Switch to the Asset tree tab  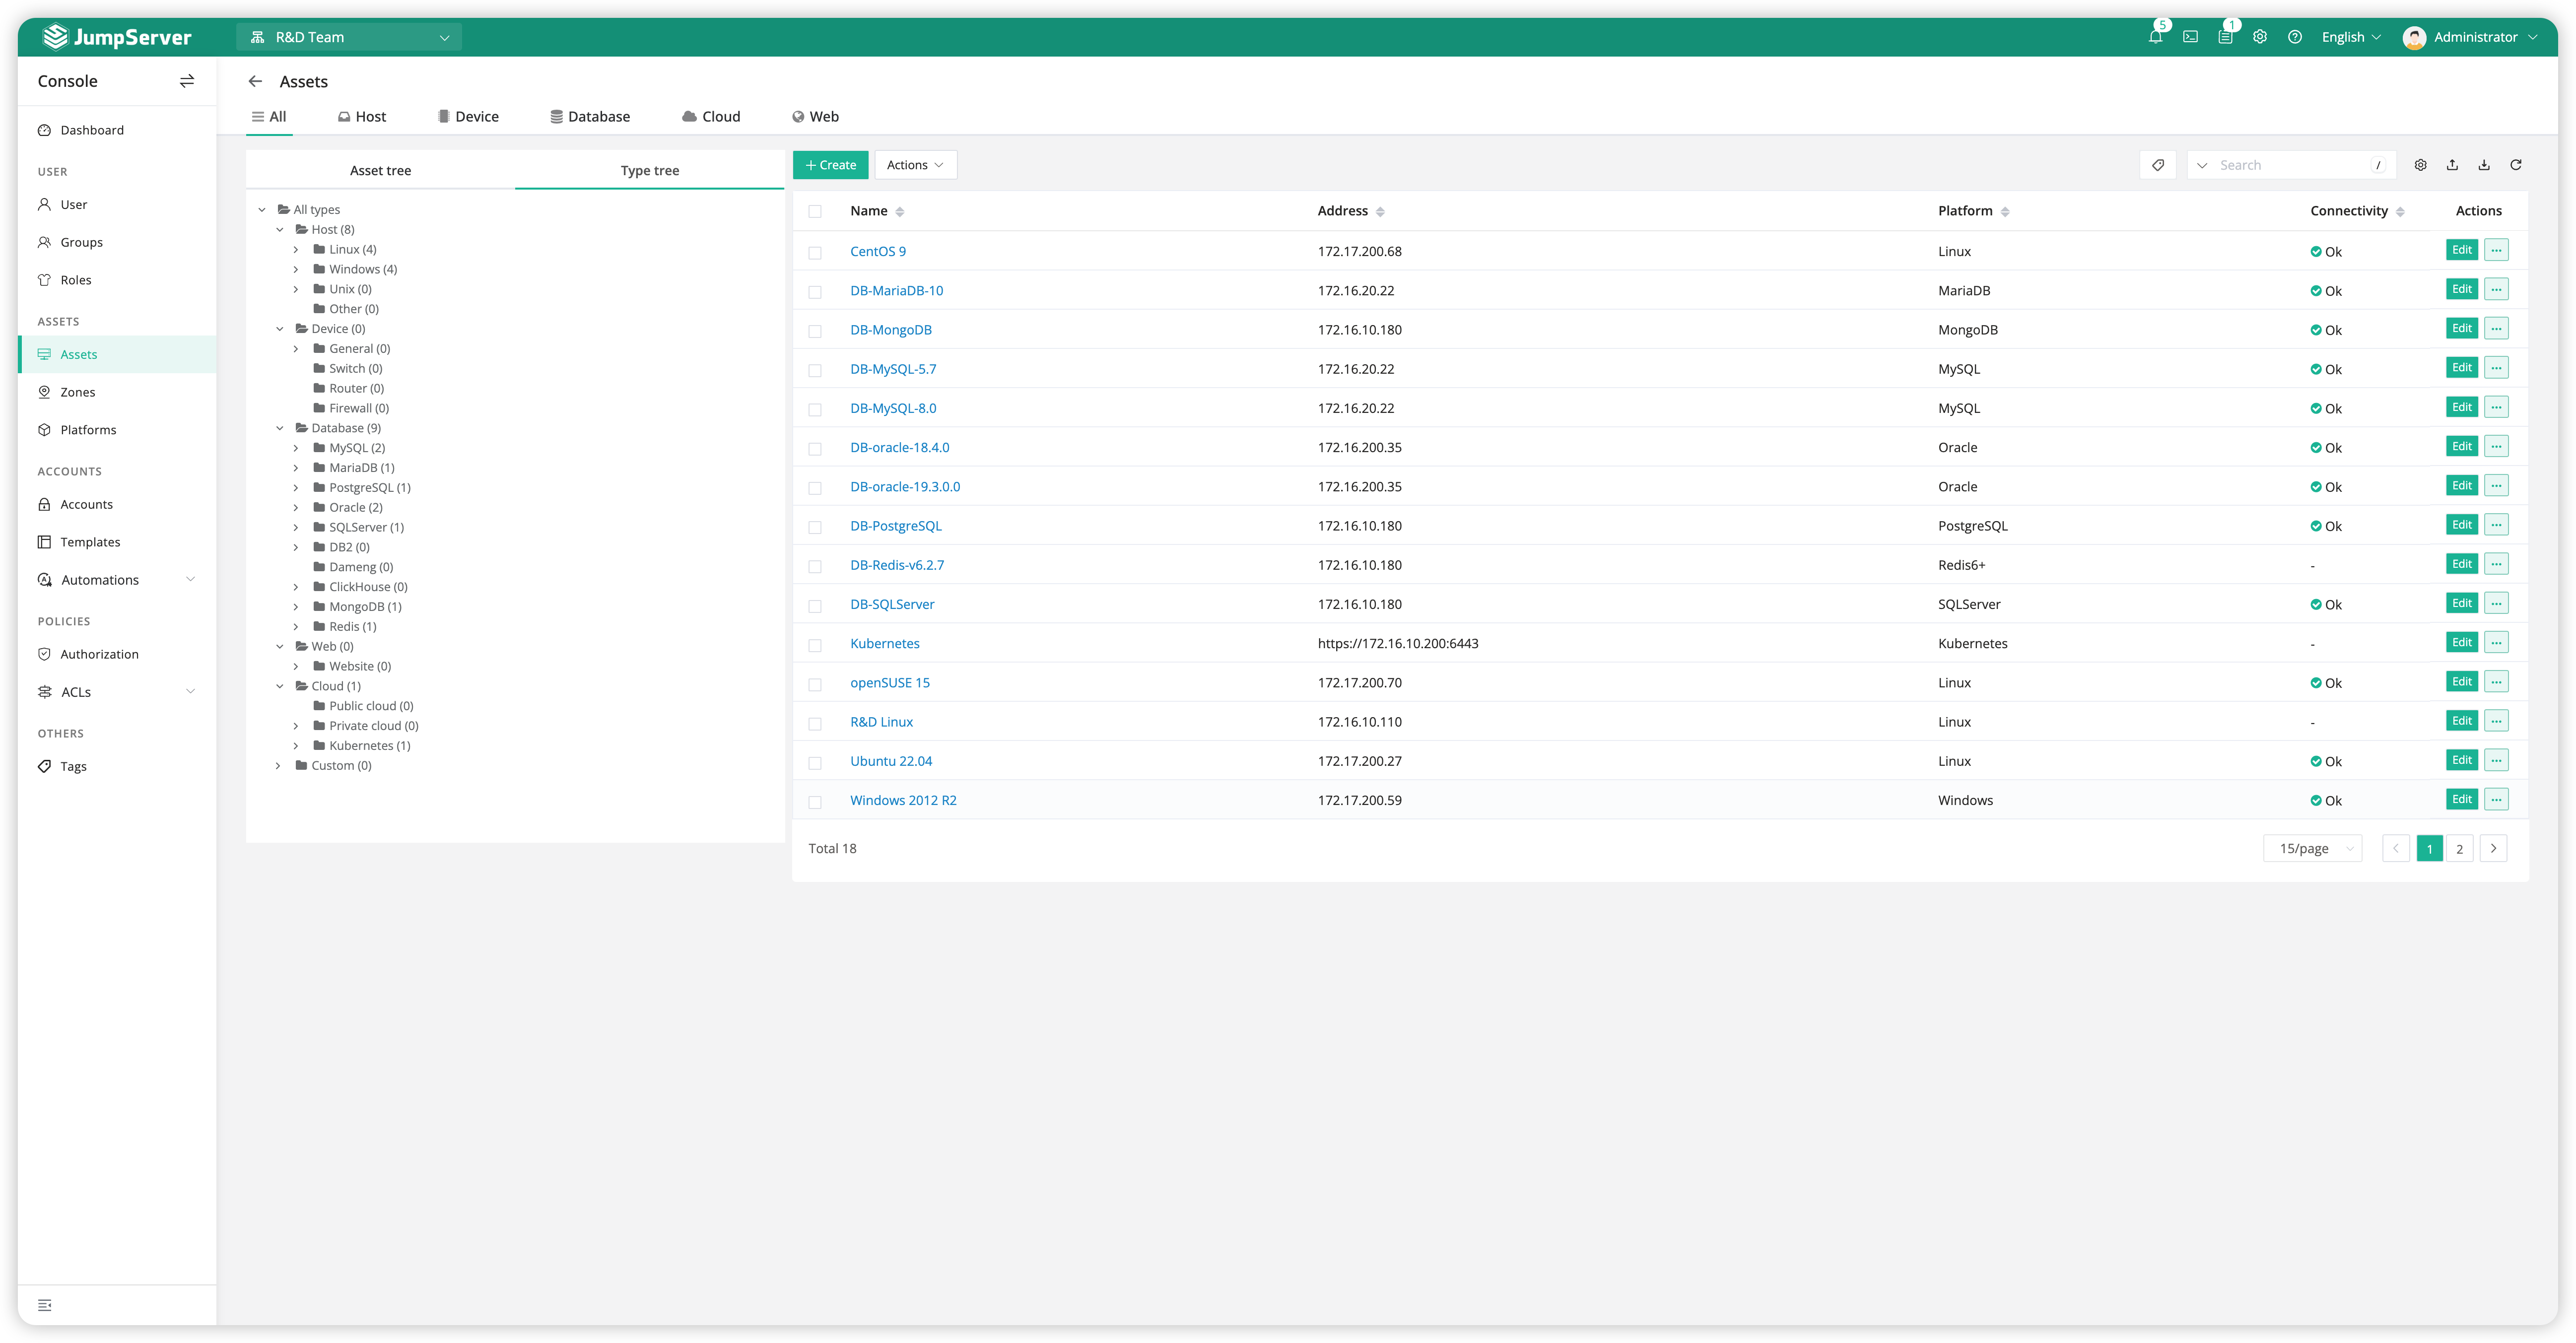tap(380, 170)
